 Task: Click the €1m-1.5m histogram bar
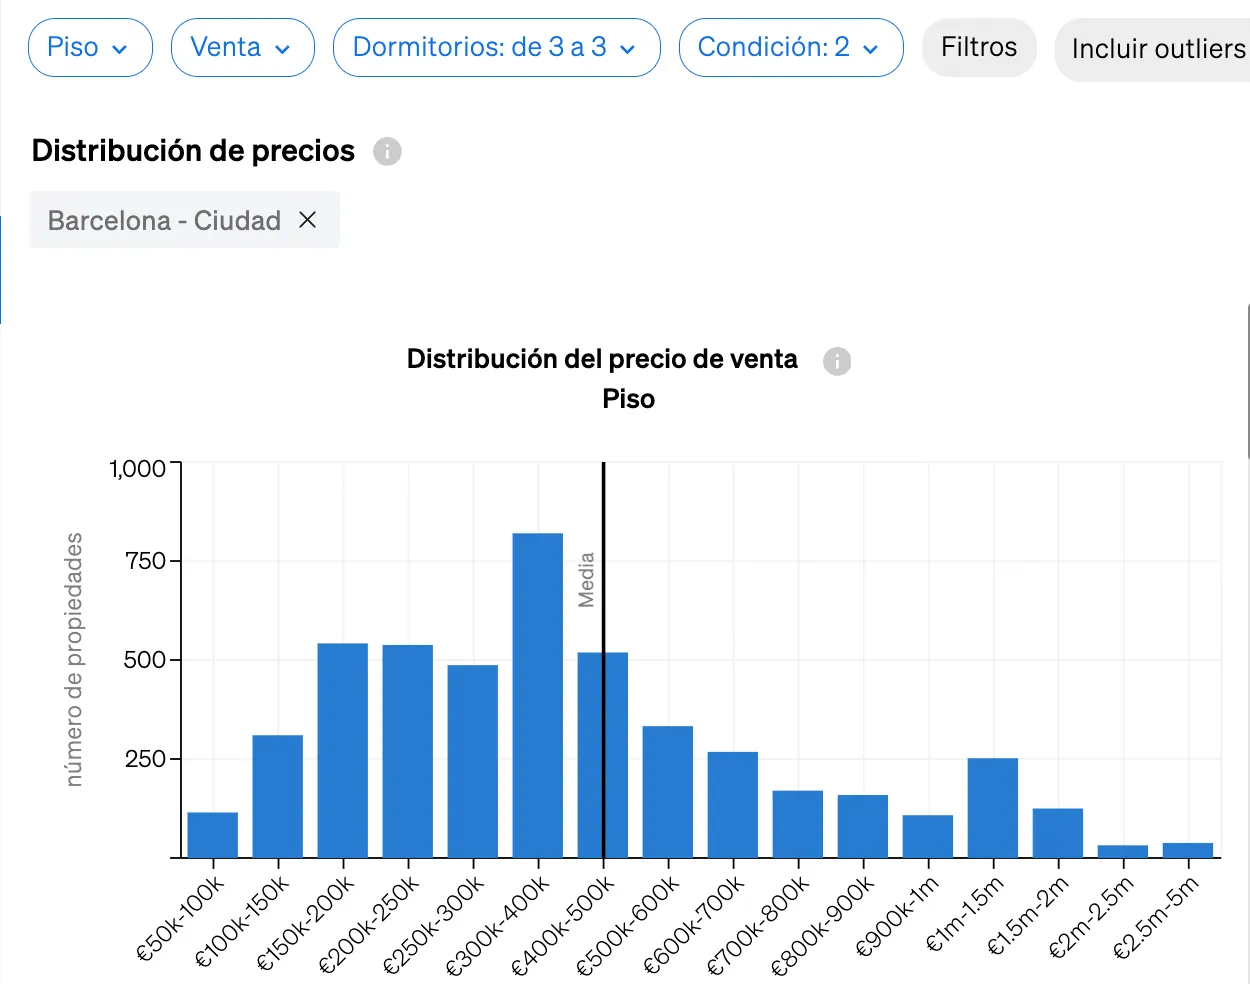[x=993, y=808]
